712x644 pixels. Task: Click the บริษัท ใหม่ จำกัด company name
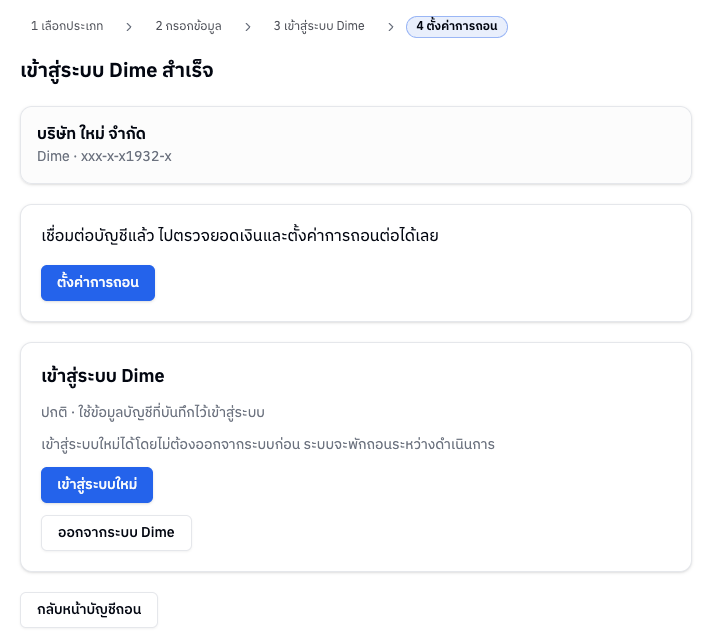click(x=91, y=134)
